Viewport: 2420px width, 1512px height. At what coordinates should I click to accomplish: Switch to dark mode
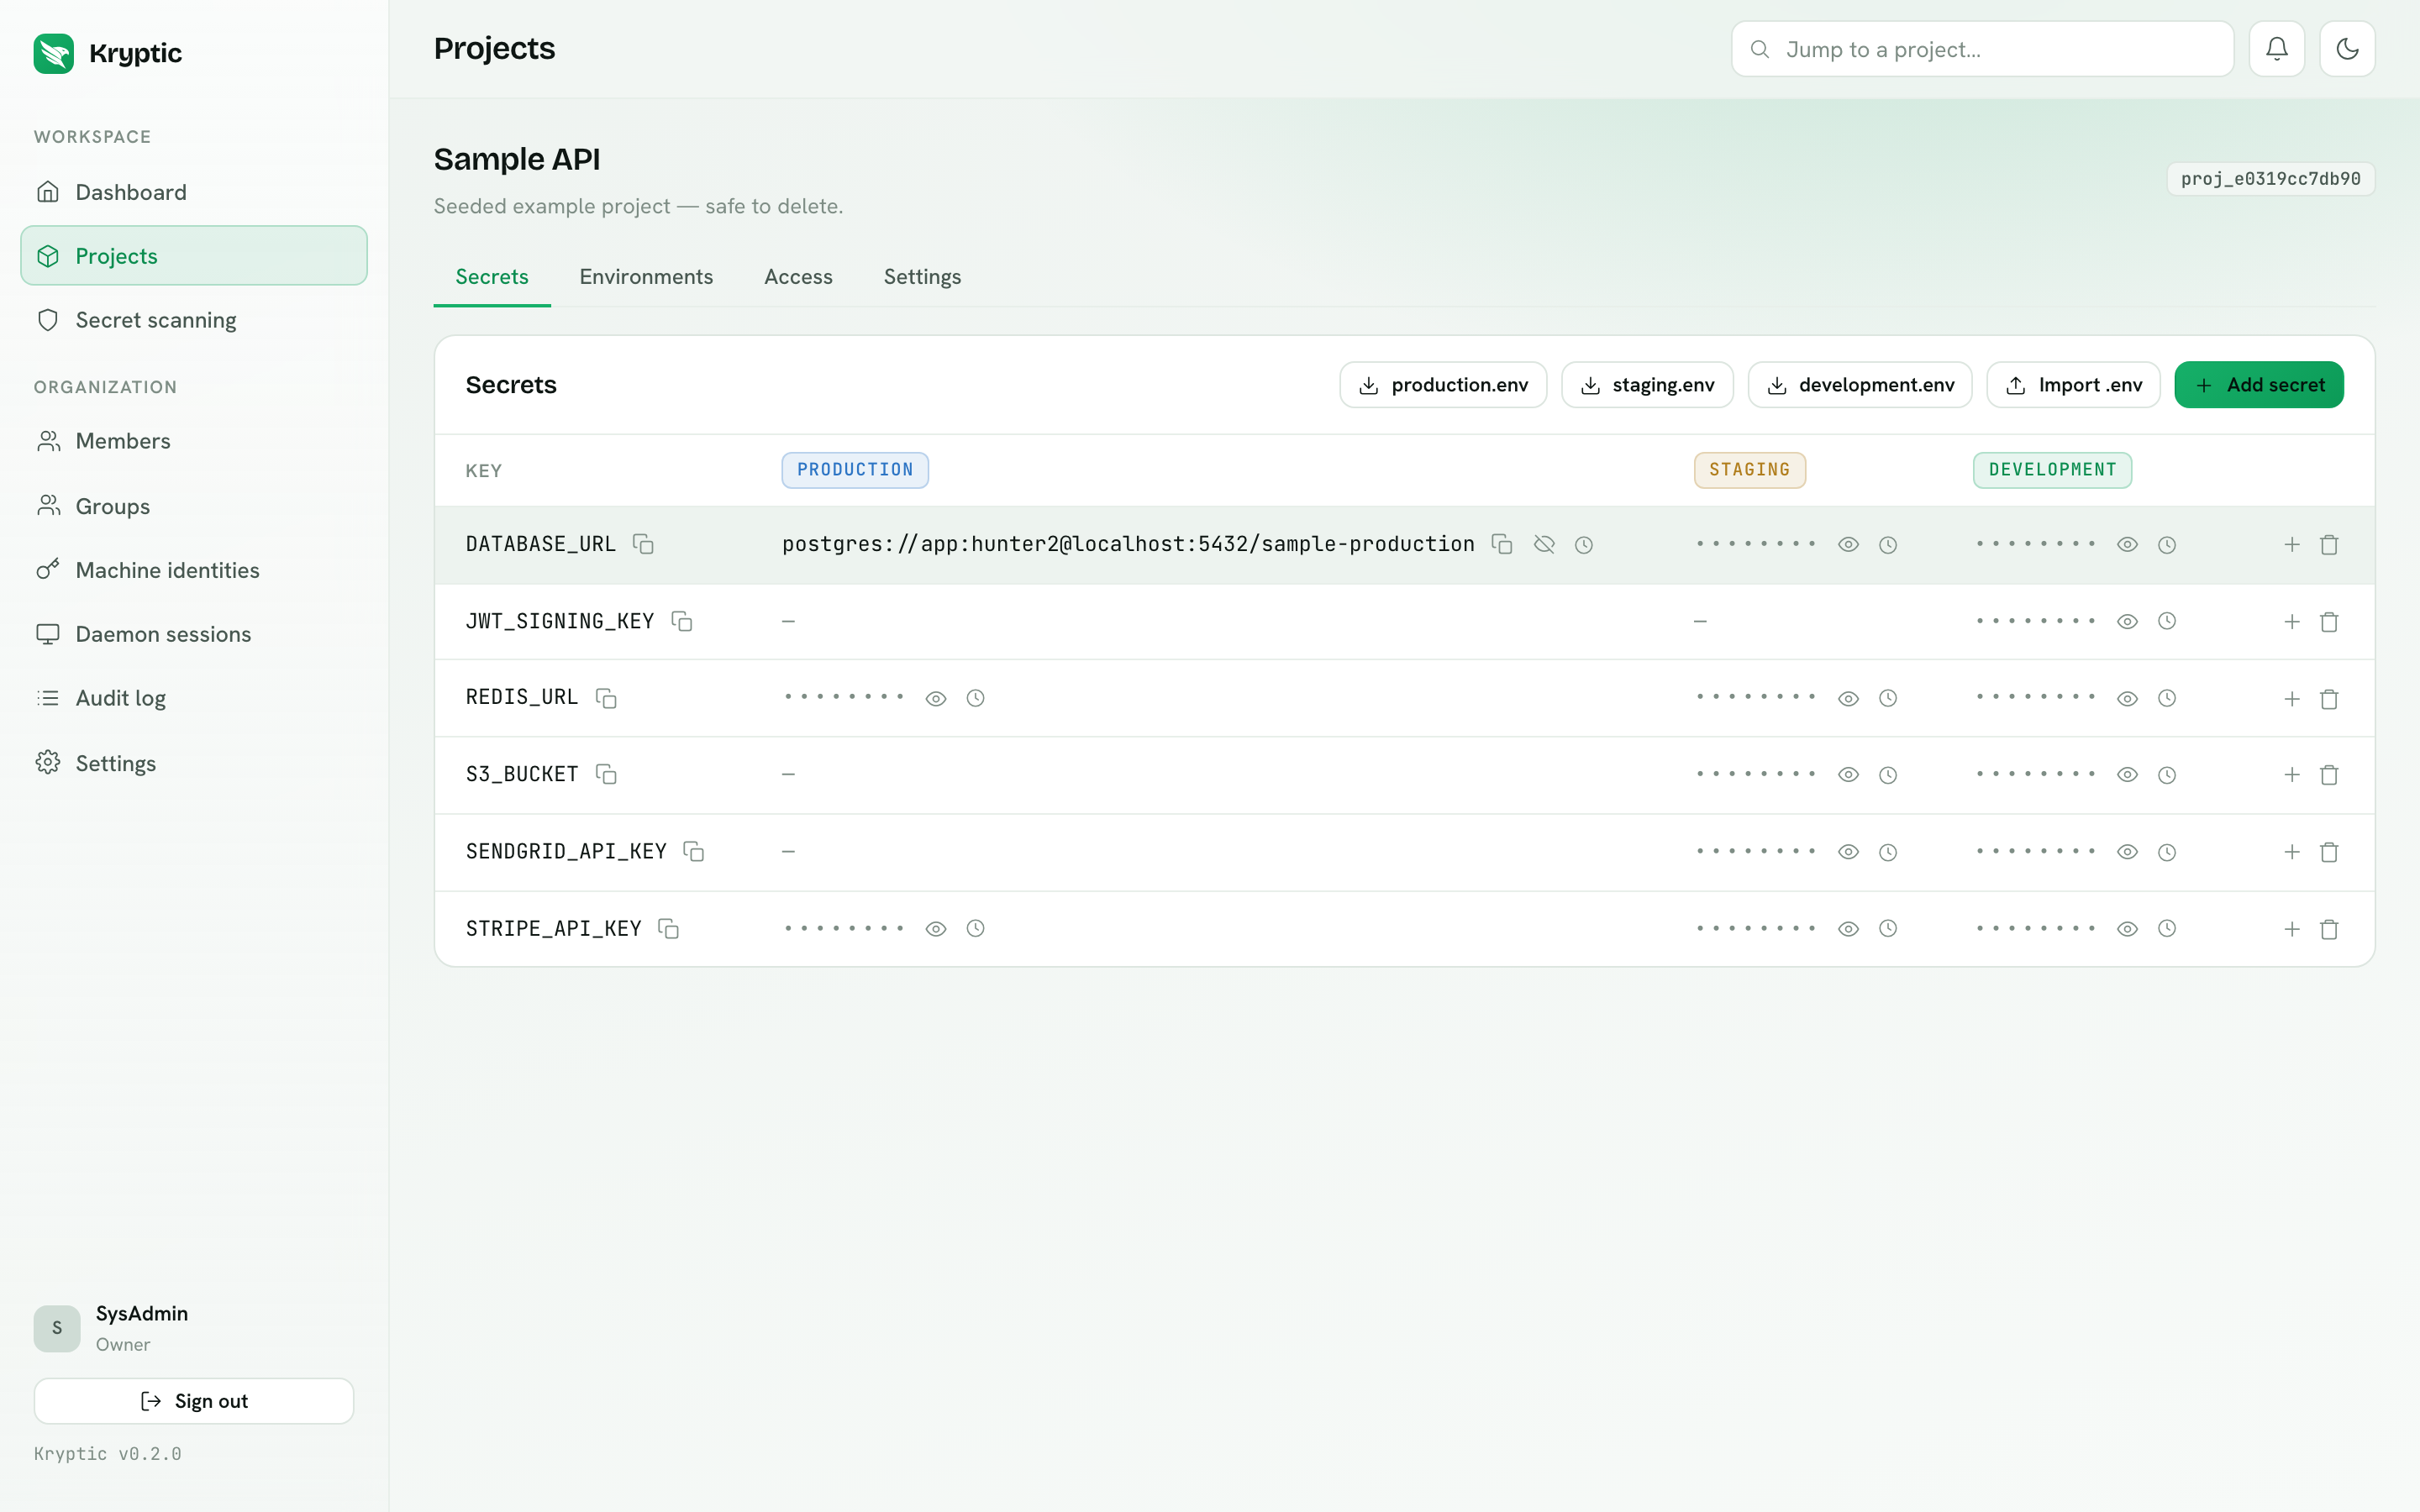click(x=2347, y=49)
